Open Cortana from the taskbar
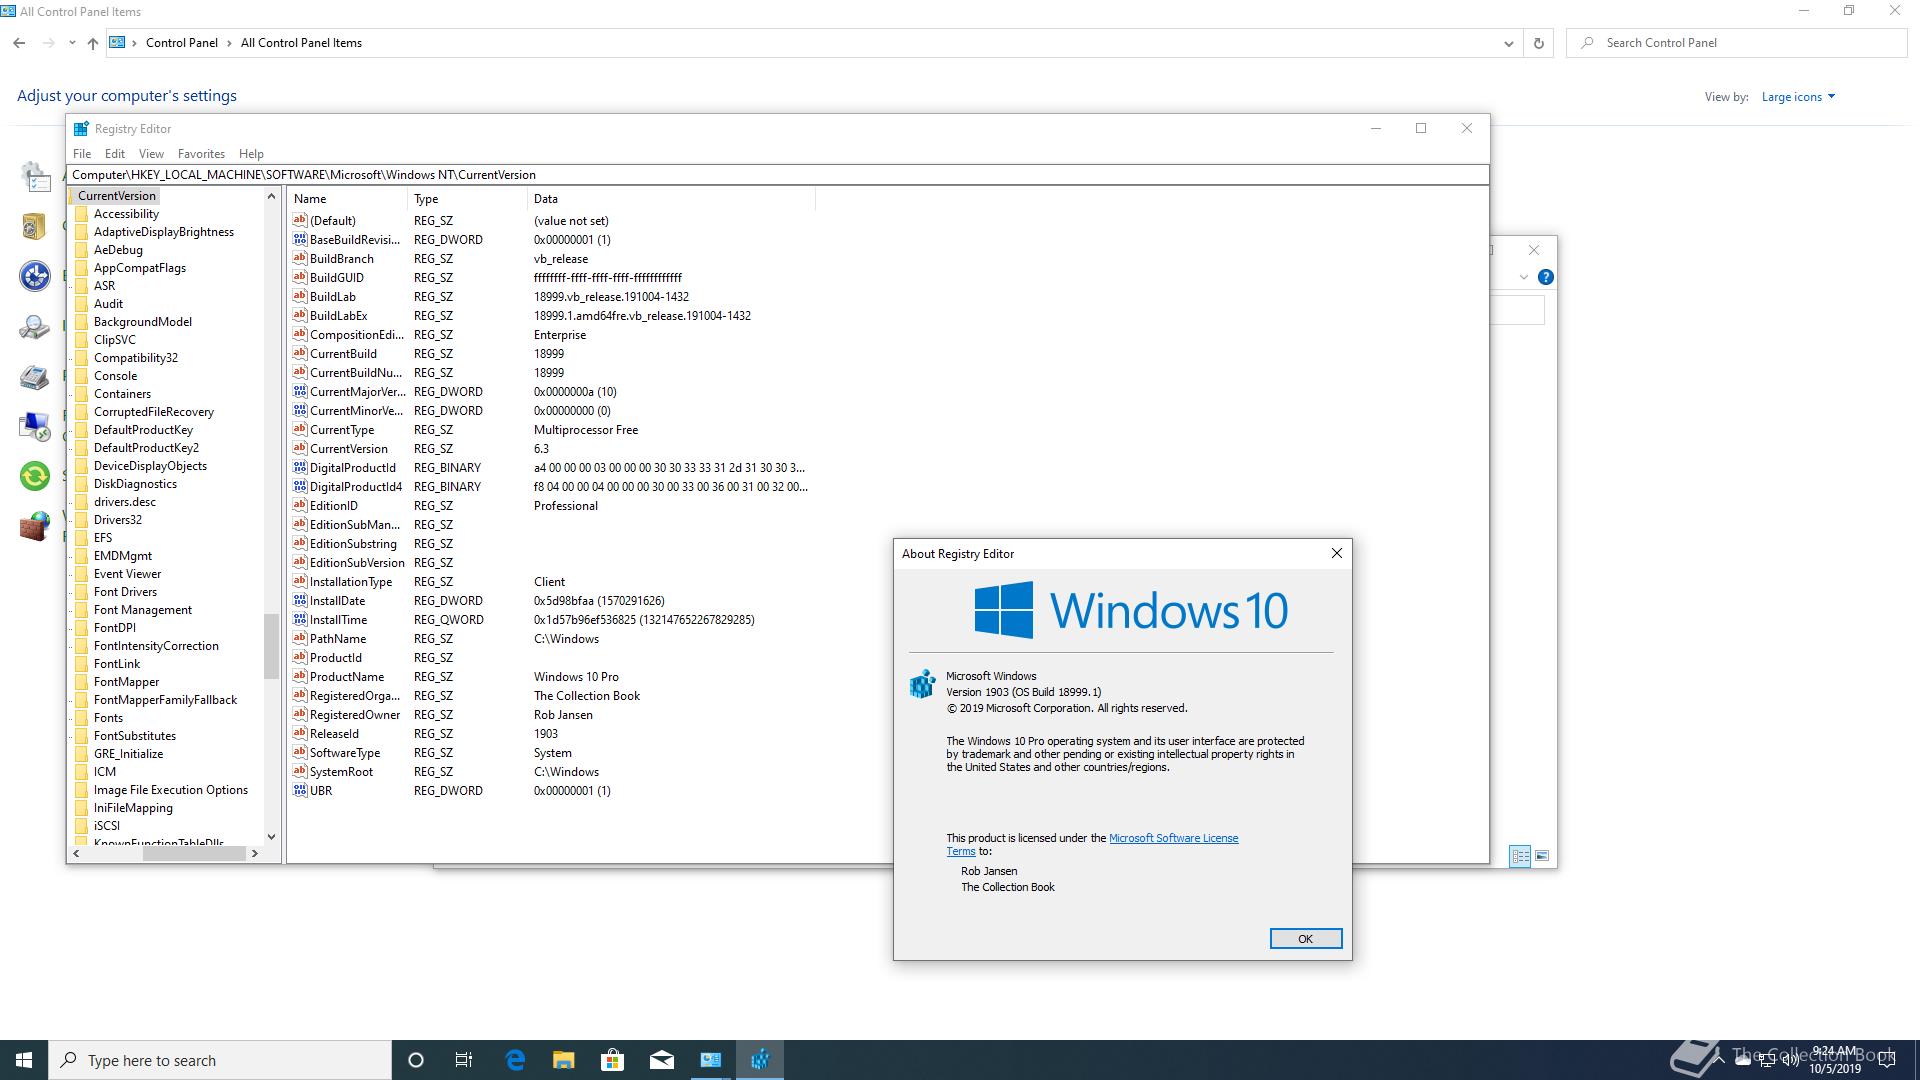The image size is (1920, 1080). tap(416, 1060)
